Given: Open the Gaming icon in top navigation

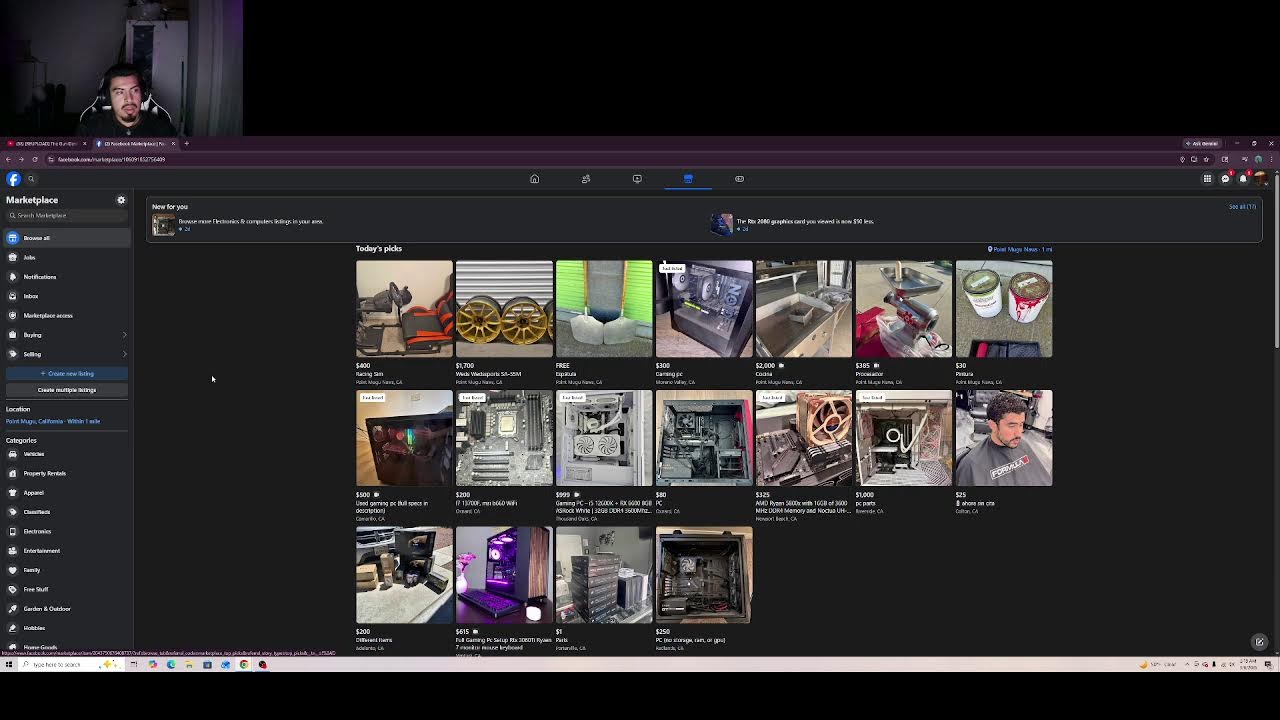Looking at the screenshot, I should coord(739,179).
